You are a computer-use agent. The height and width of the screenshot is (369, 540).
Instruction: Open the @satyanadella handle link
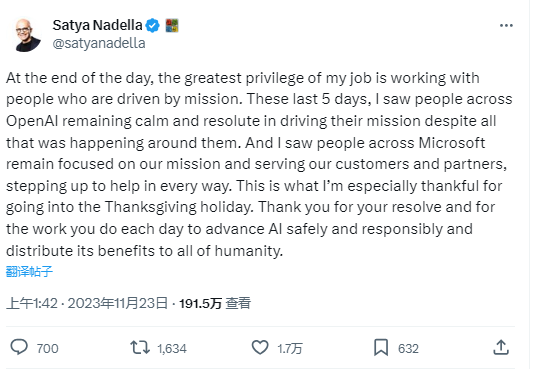(99, 43)
